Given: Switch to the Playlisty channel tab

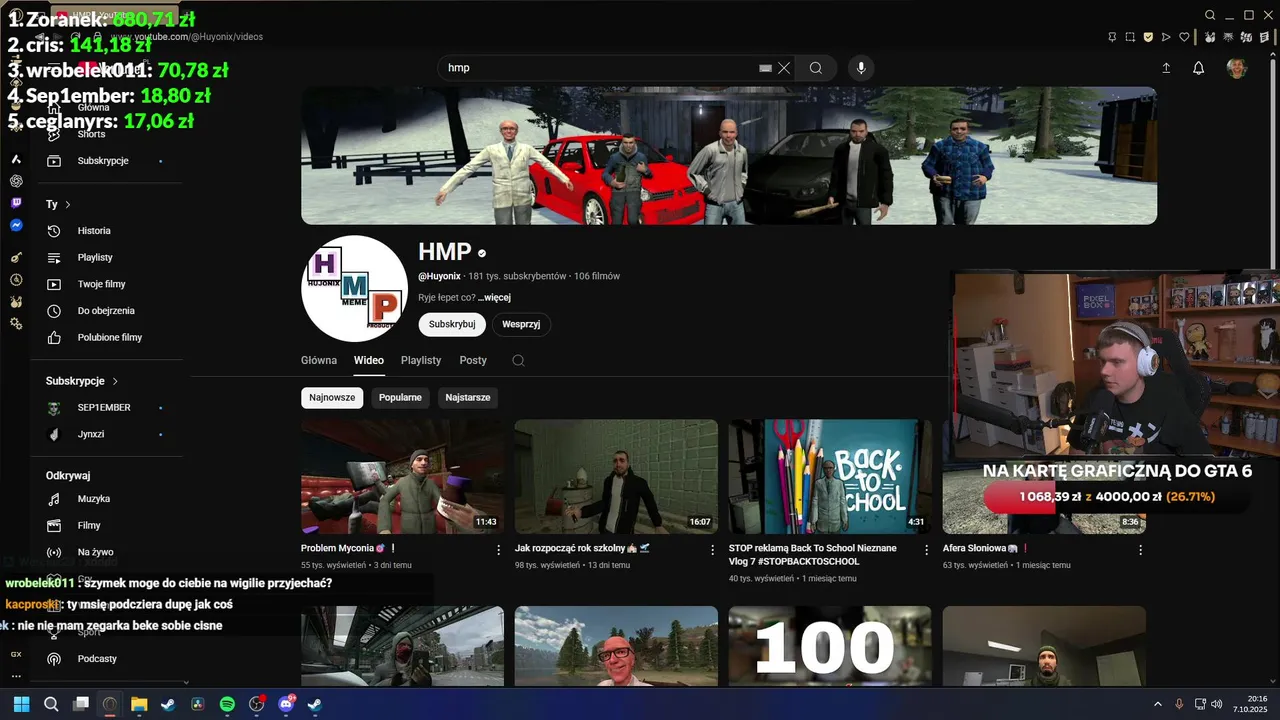Looking at the screenshot, I should (x=421, y=360).
